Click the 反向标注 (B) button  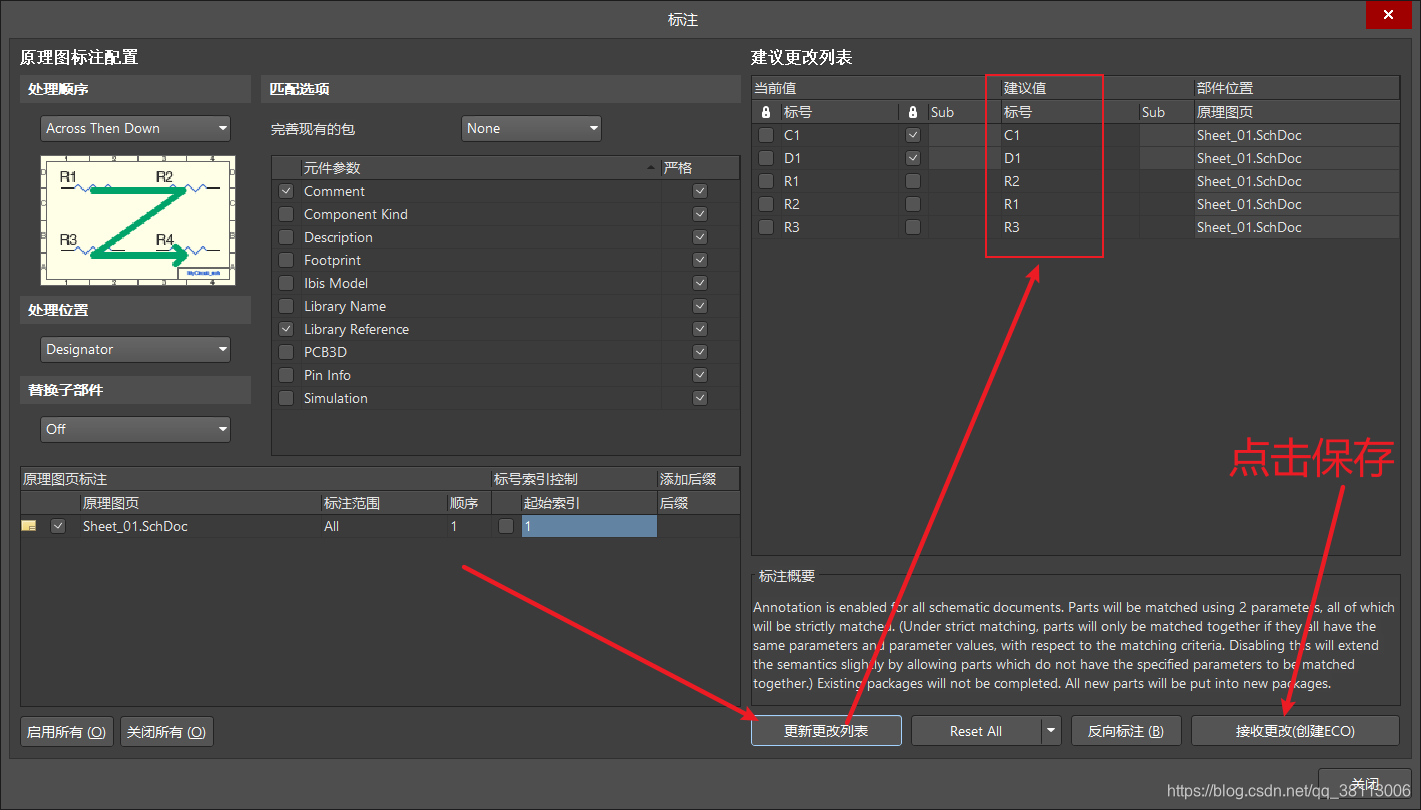point(1126,731)
